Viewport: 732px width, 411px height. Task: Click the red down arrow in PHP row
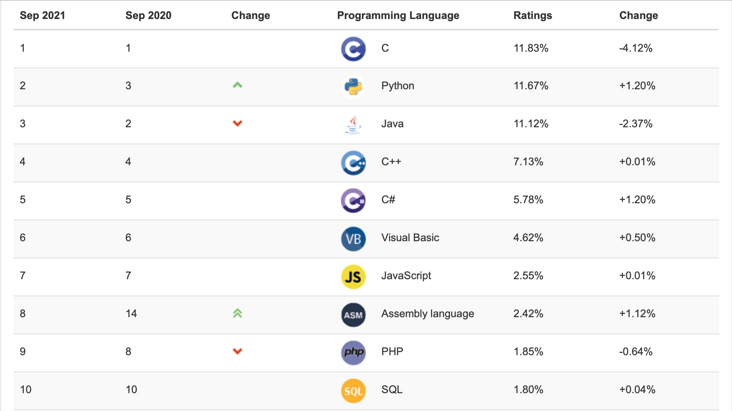coord(237,352)
